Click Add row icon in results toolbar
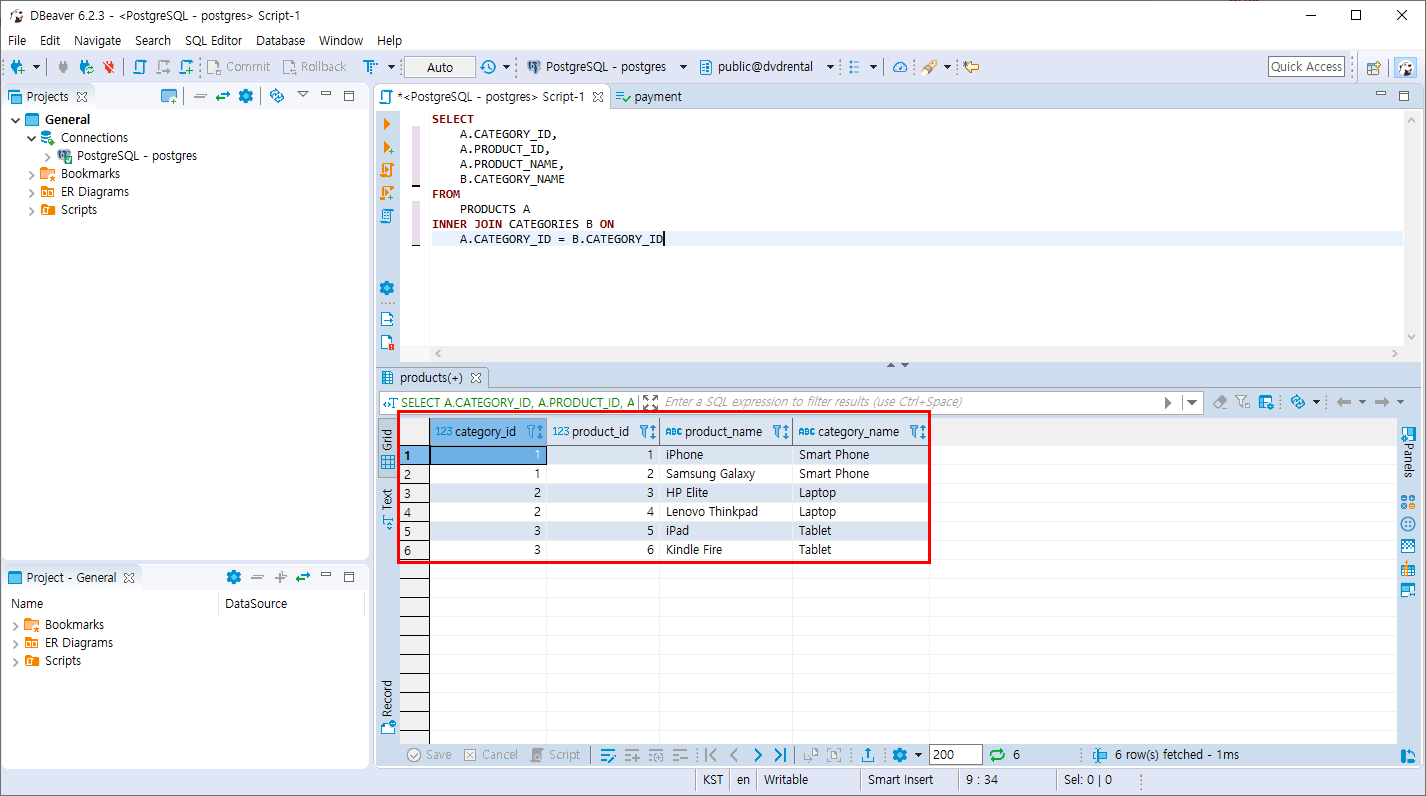 click(x=632, y=755)
